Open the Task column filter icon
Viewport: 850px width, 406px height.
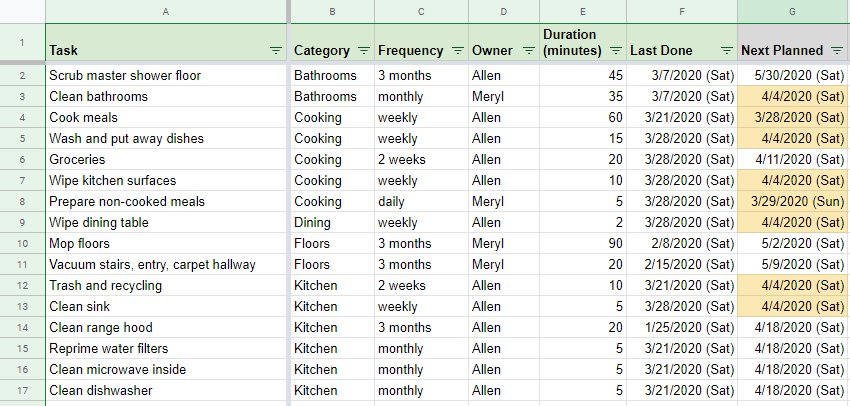[x=276, y=50]
